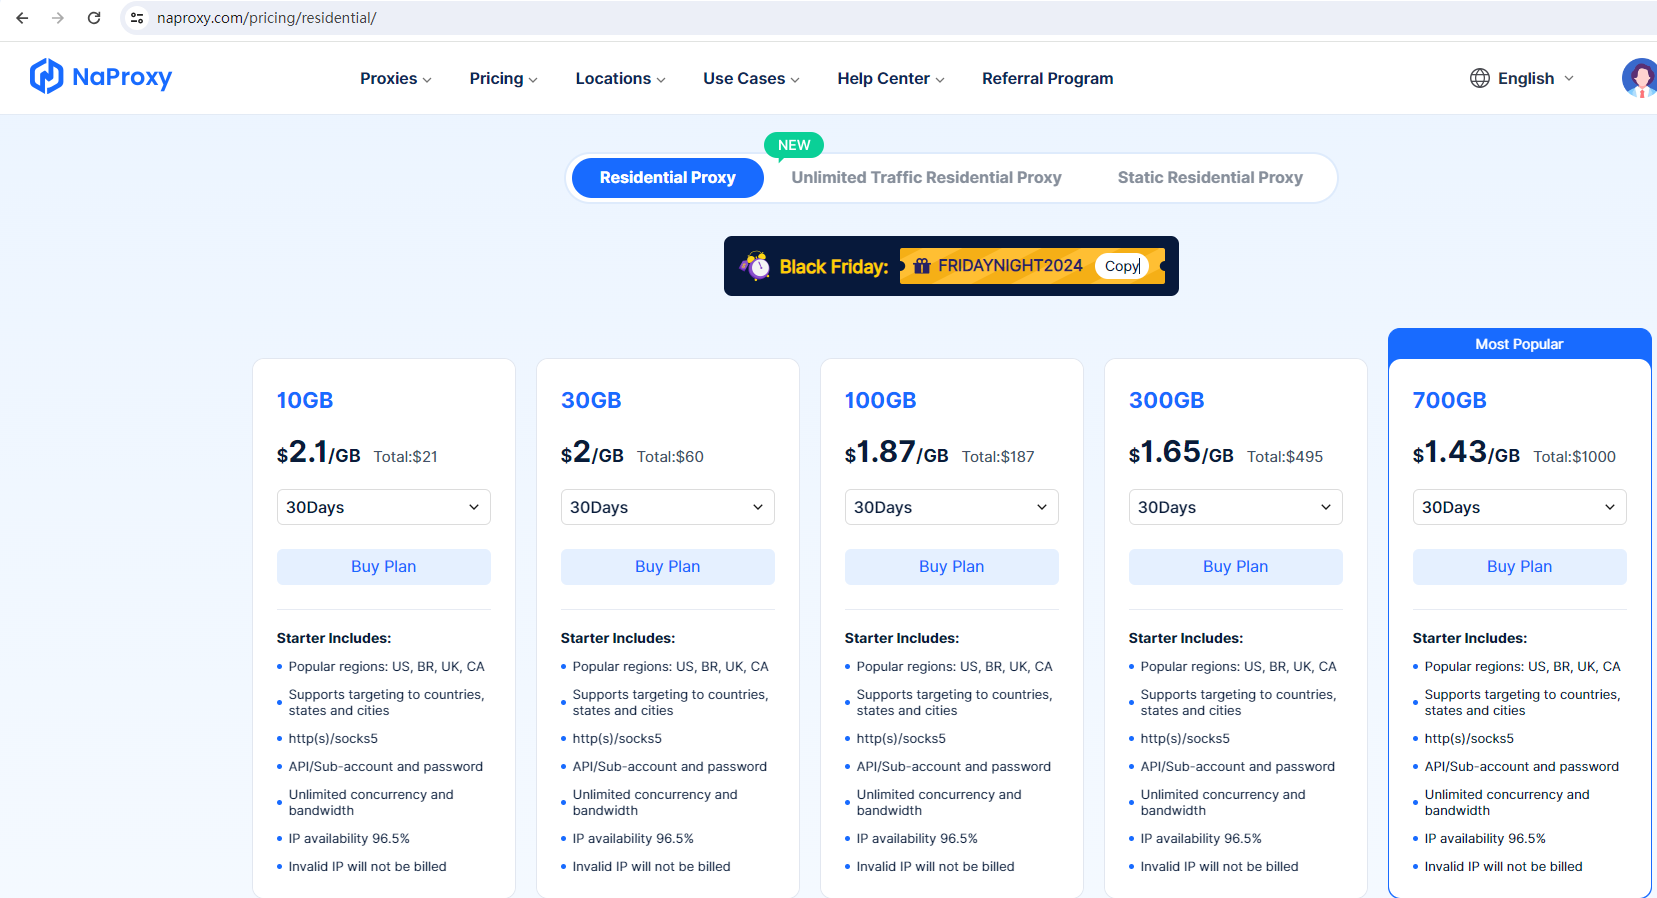Click the 30GB plan title
The width and height of the screenshot is (1657, 898).
tap(591, 400)
